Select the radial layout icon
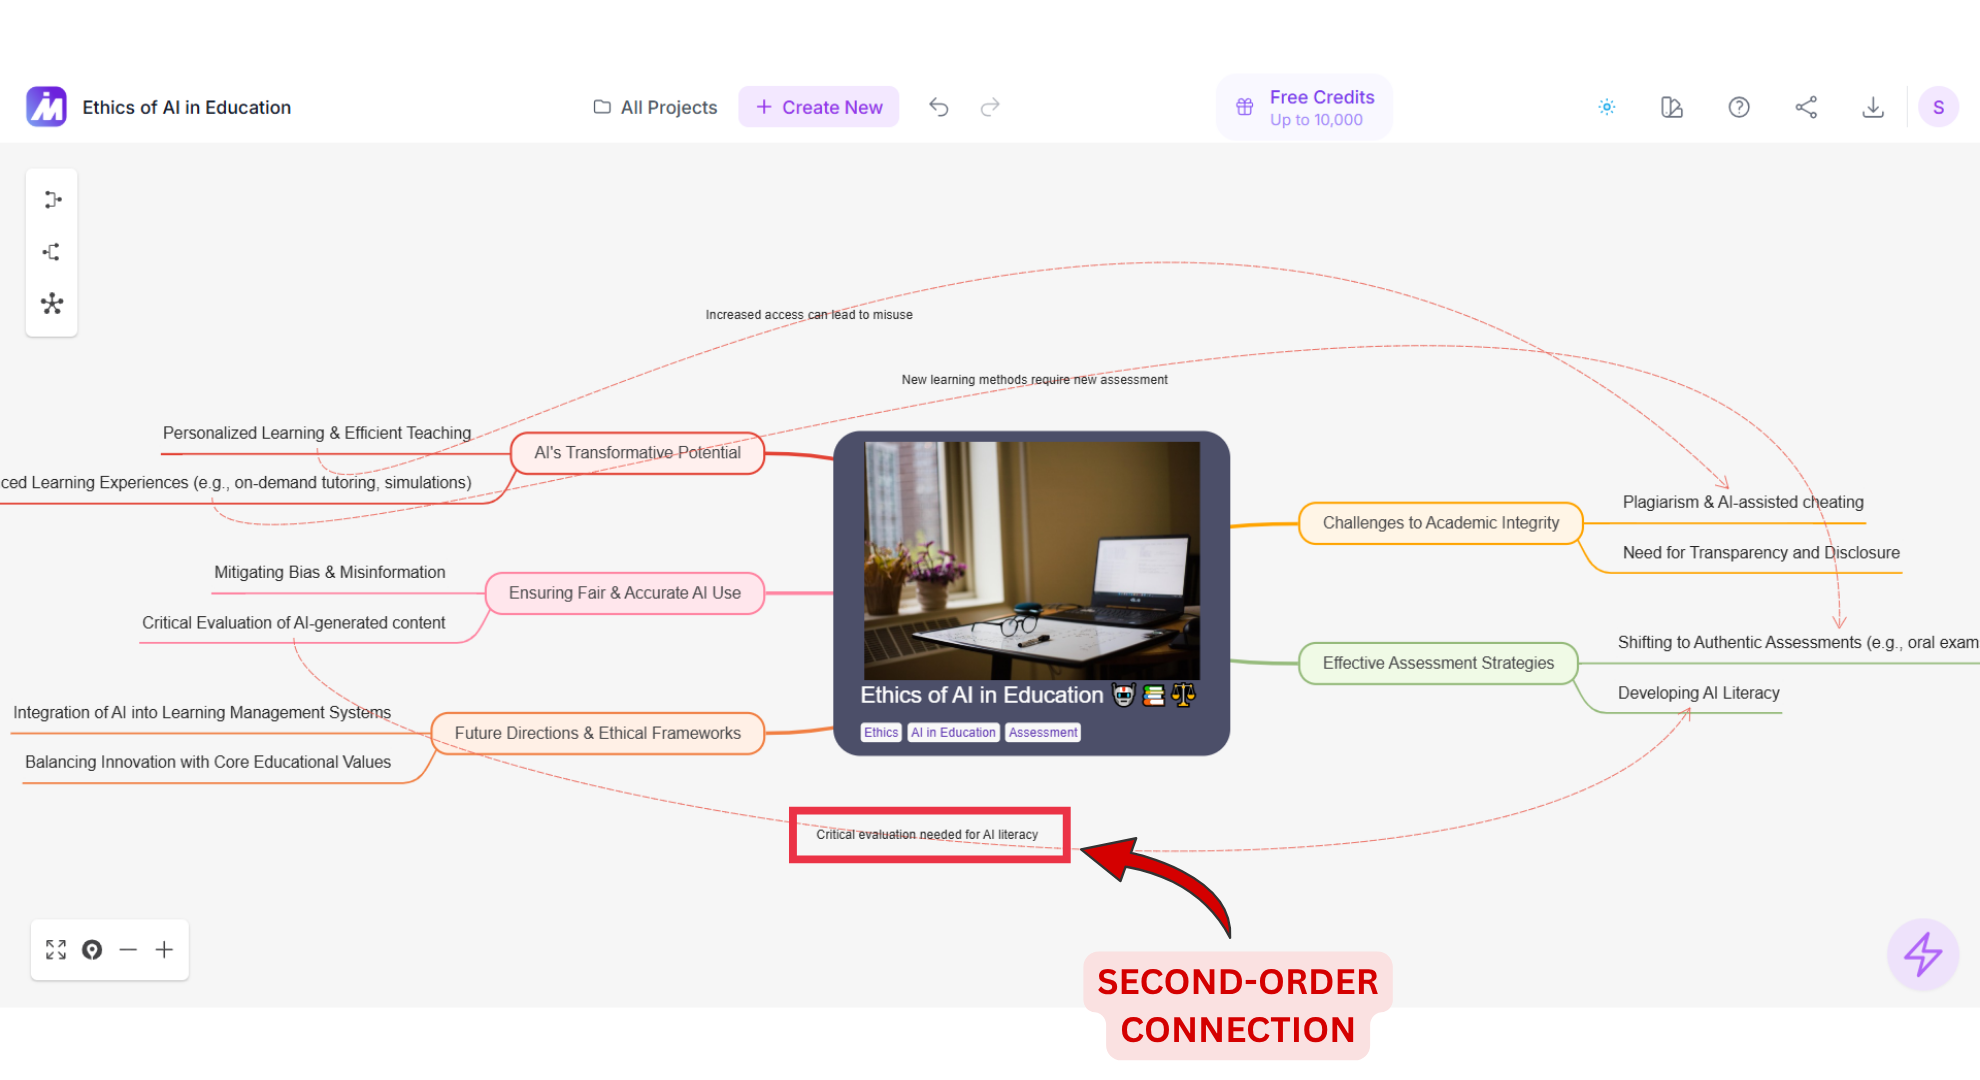The height and width of the screenshot is (1080, 1980). 52,304
